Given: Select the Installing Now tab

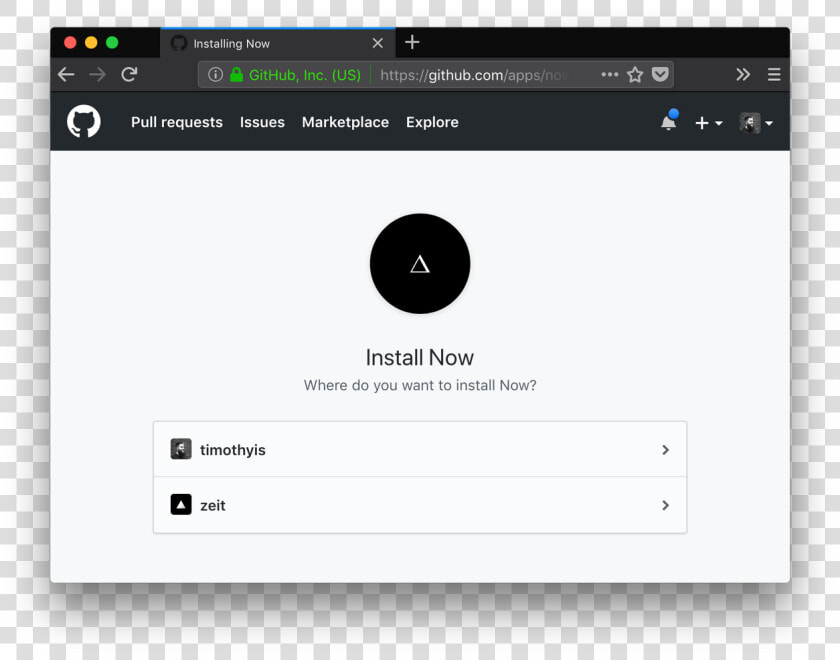Looking at the screenshot, I should click(x=278, y=43).
